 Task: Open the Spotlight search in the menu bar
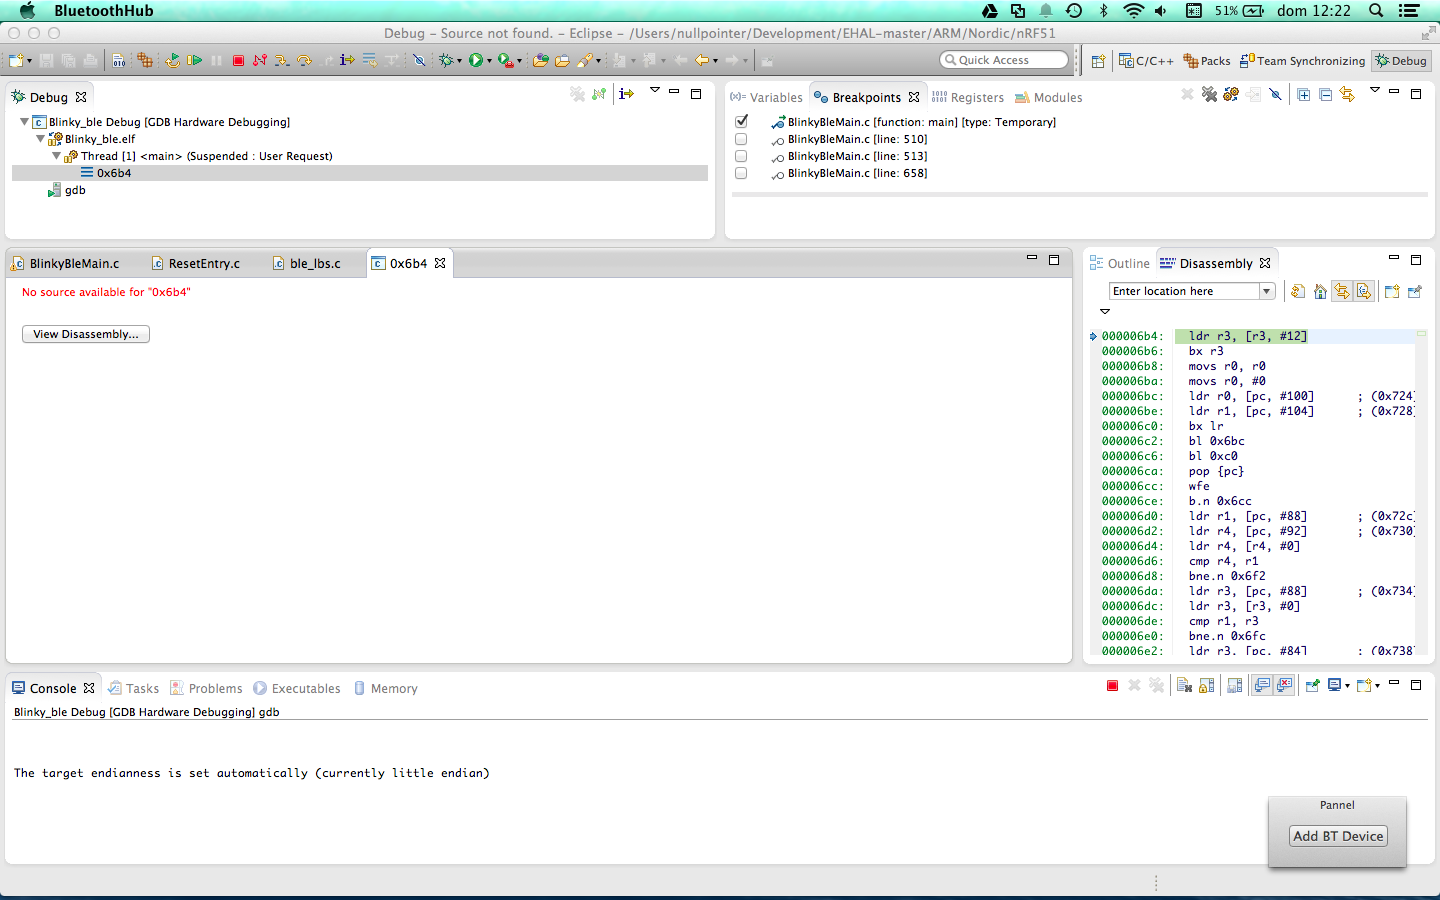pyautogui.click(x=1376, y=11)
